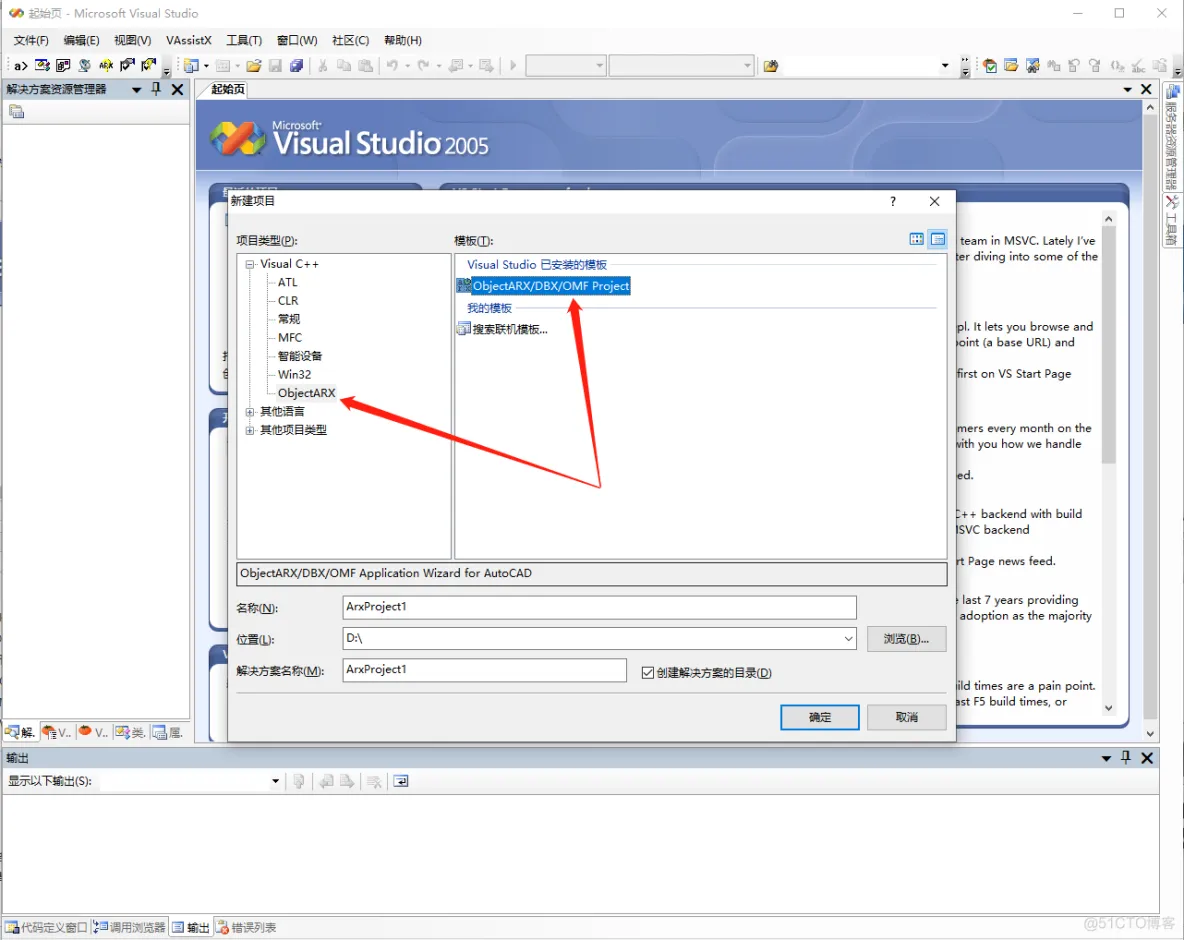
Task: Click the Save All toolbar icon
Action: pyautogui.click(x=297, y=66)
